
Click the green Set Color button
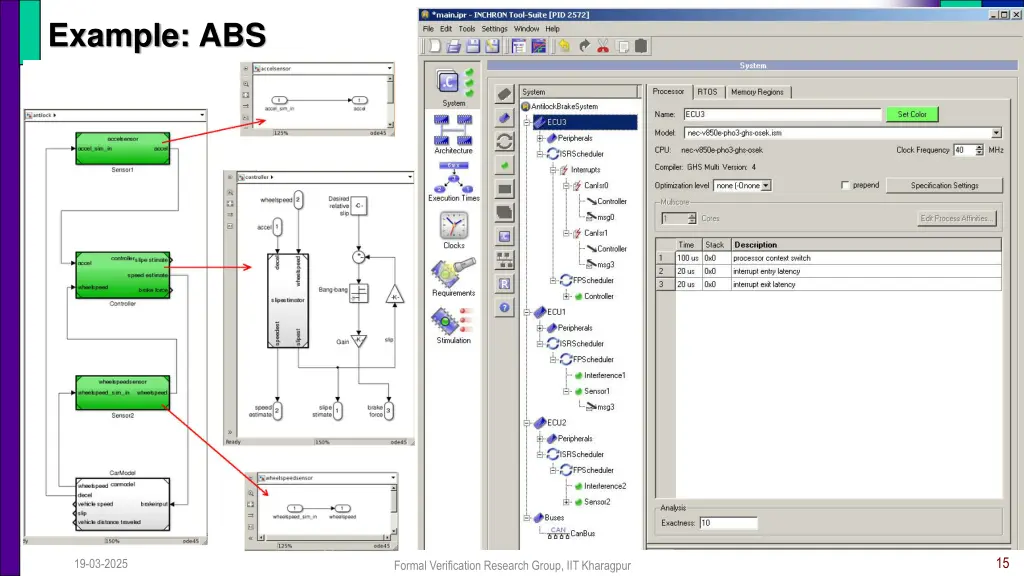912,114
